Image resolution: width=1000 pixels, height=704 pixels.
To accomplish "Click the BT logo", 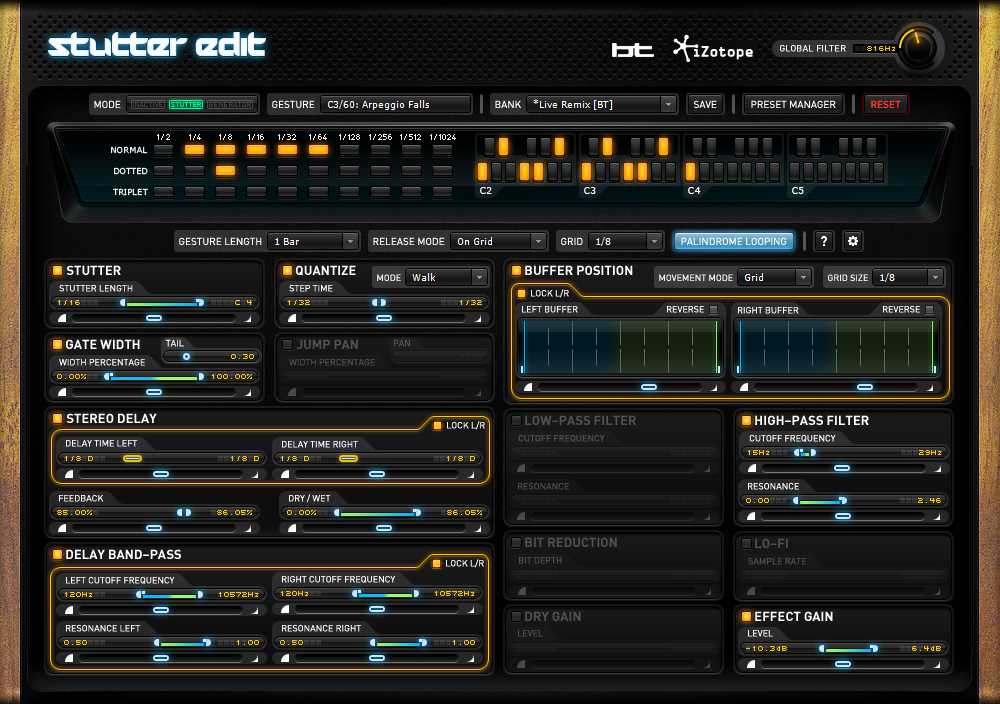I will click(632, 50).
